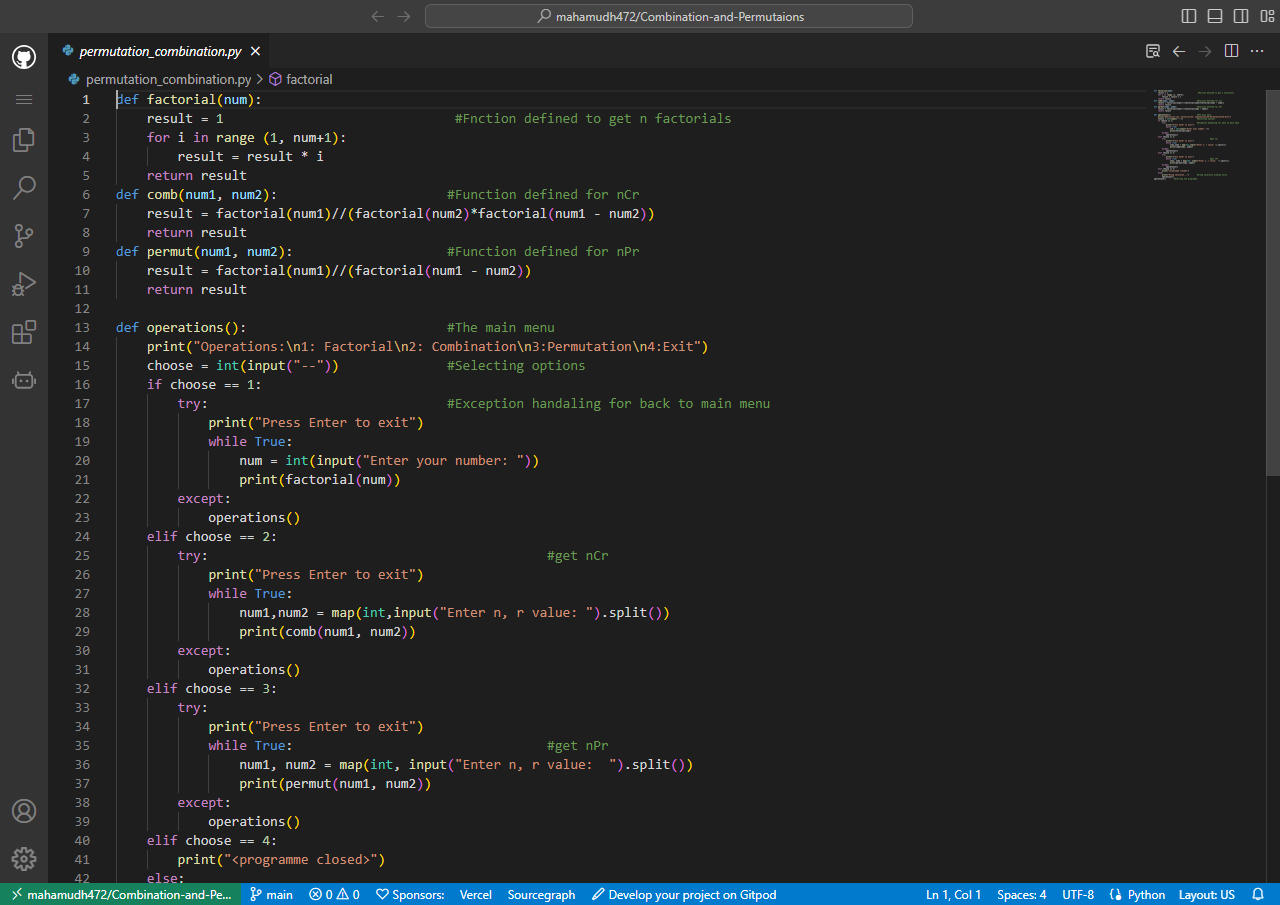Viewport: 1280px width, 905px height.
Task: Open the robot-face chat icon
Action: [24, 380]
